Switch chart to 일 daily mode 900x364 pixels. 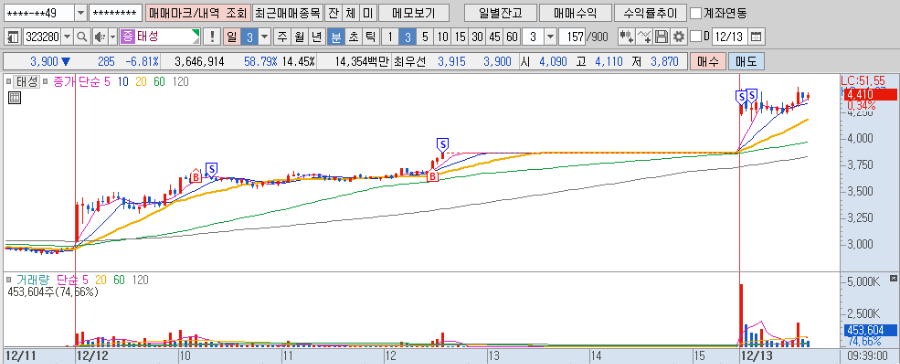coord(231,37)
